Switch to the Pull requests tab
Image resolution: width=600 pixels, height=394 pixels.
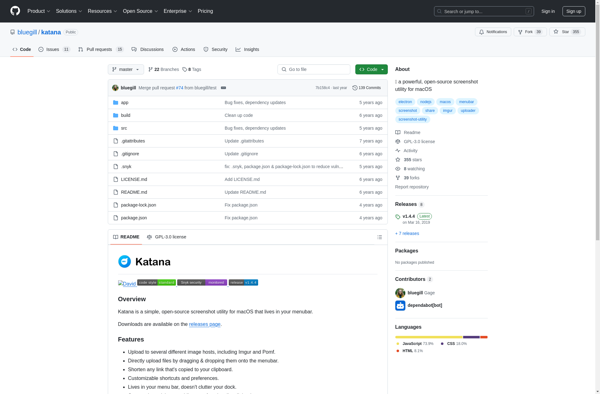[101, 49]
